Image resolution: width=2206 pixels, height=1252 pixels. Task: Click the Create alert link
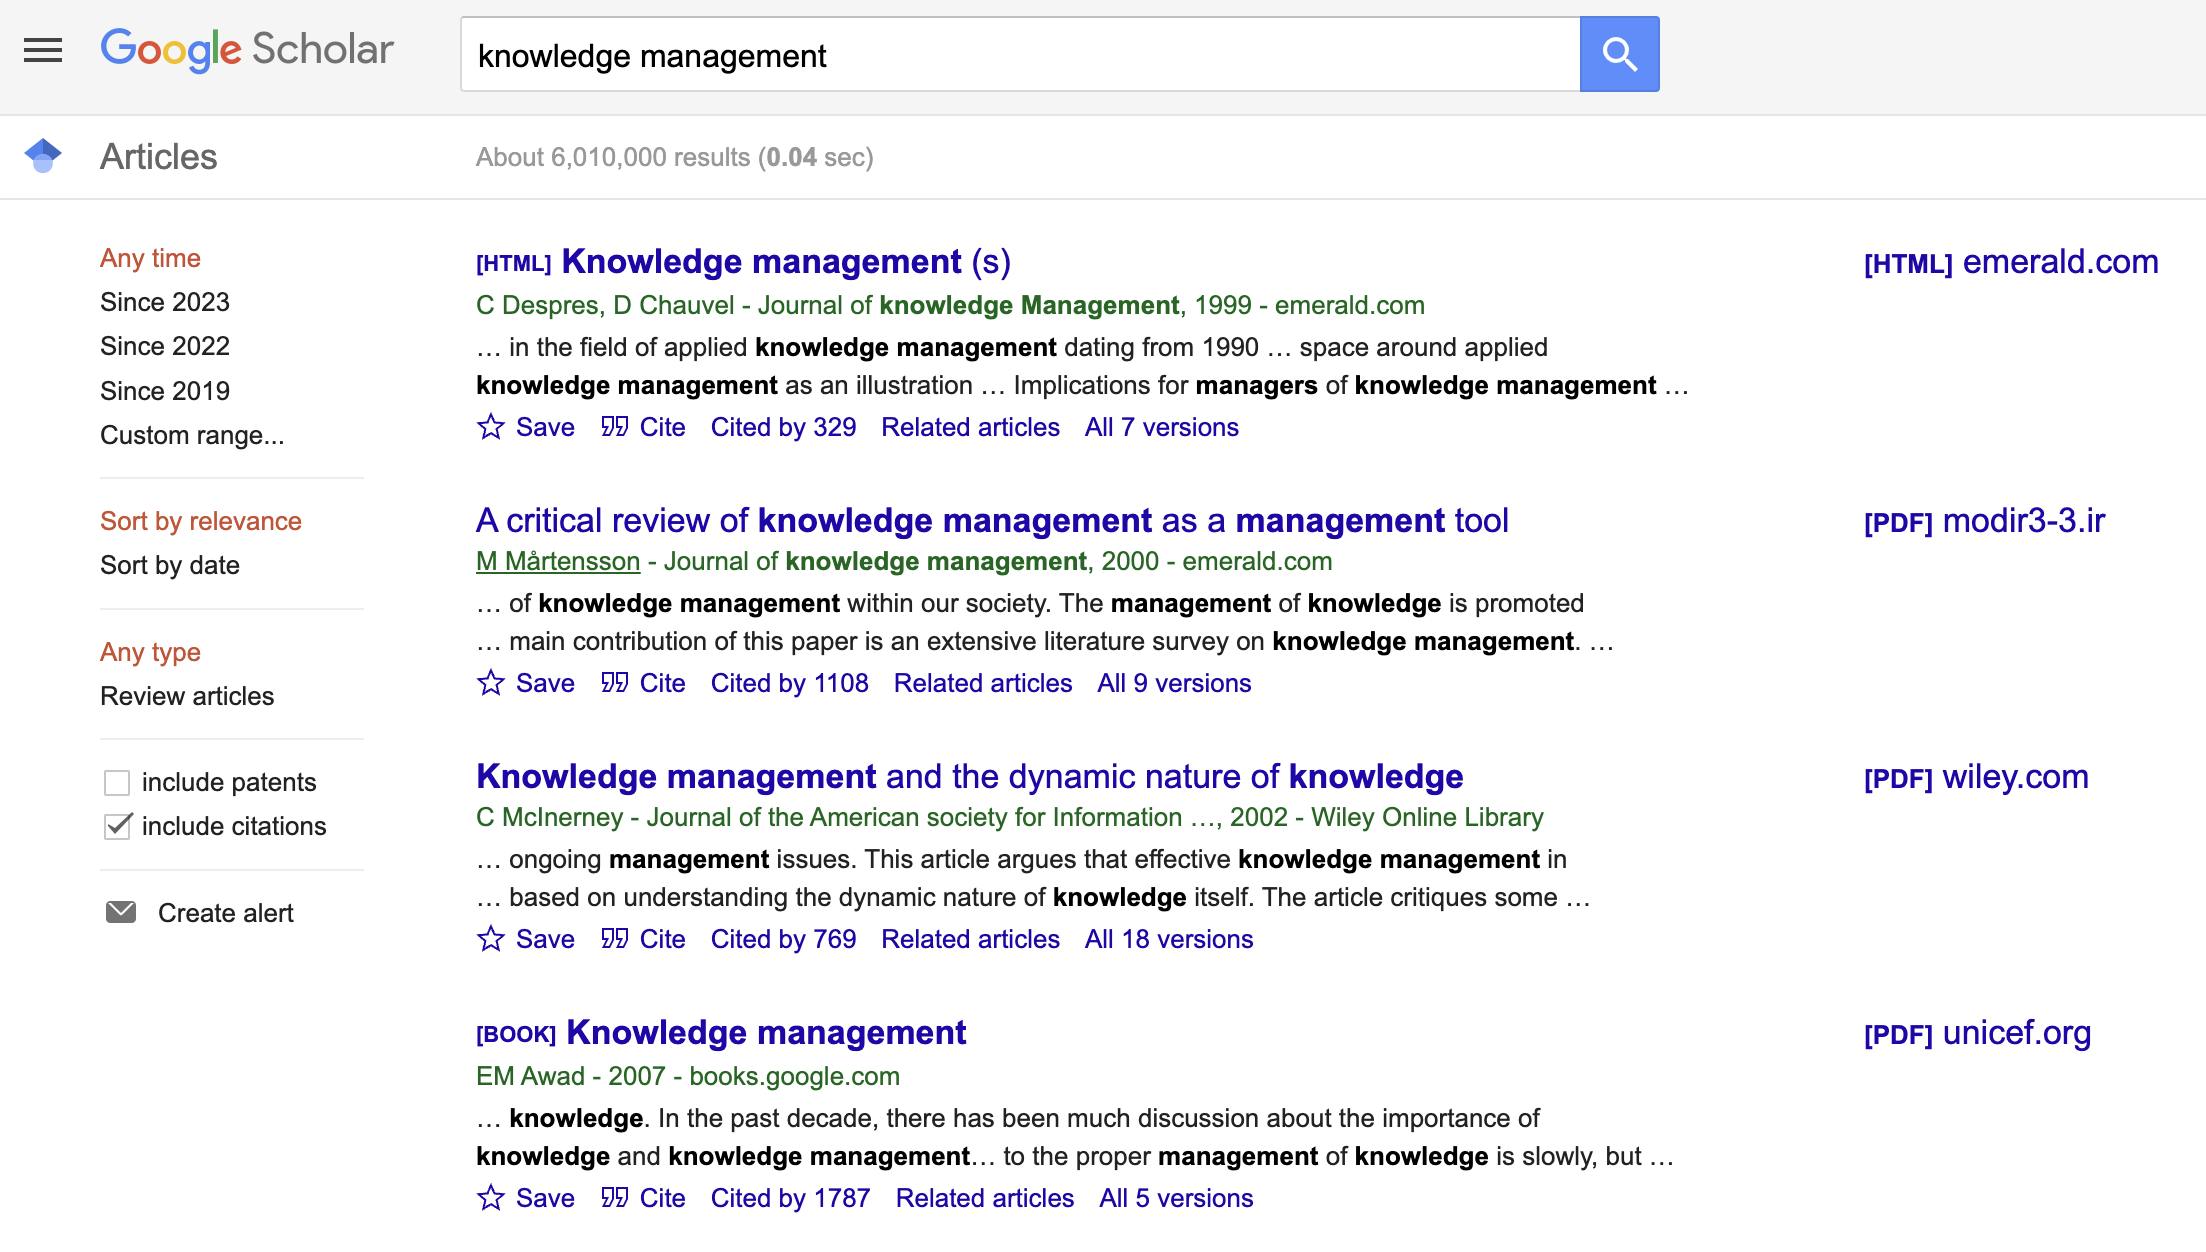point(226,913)
